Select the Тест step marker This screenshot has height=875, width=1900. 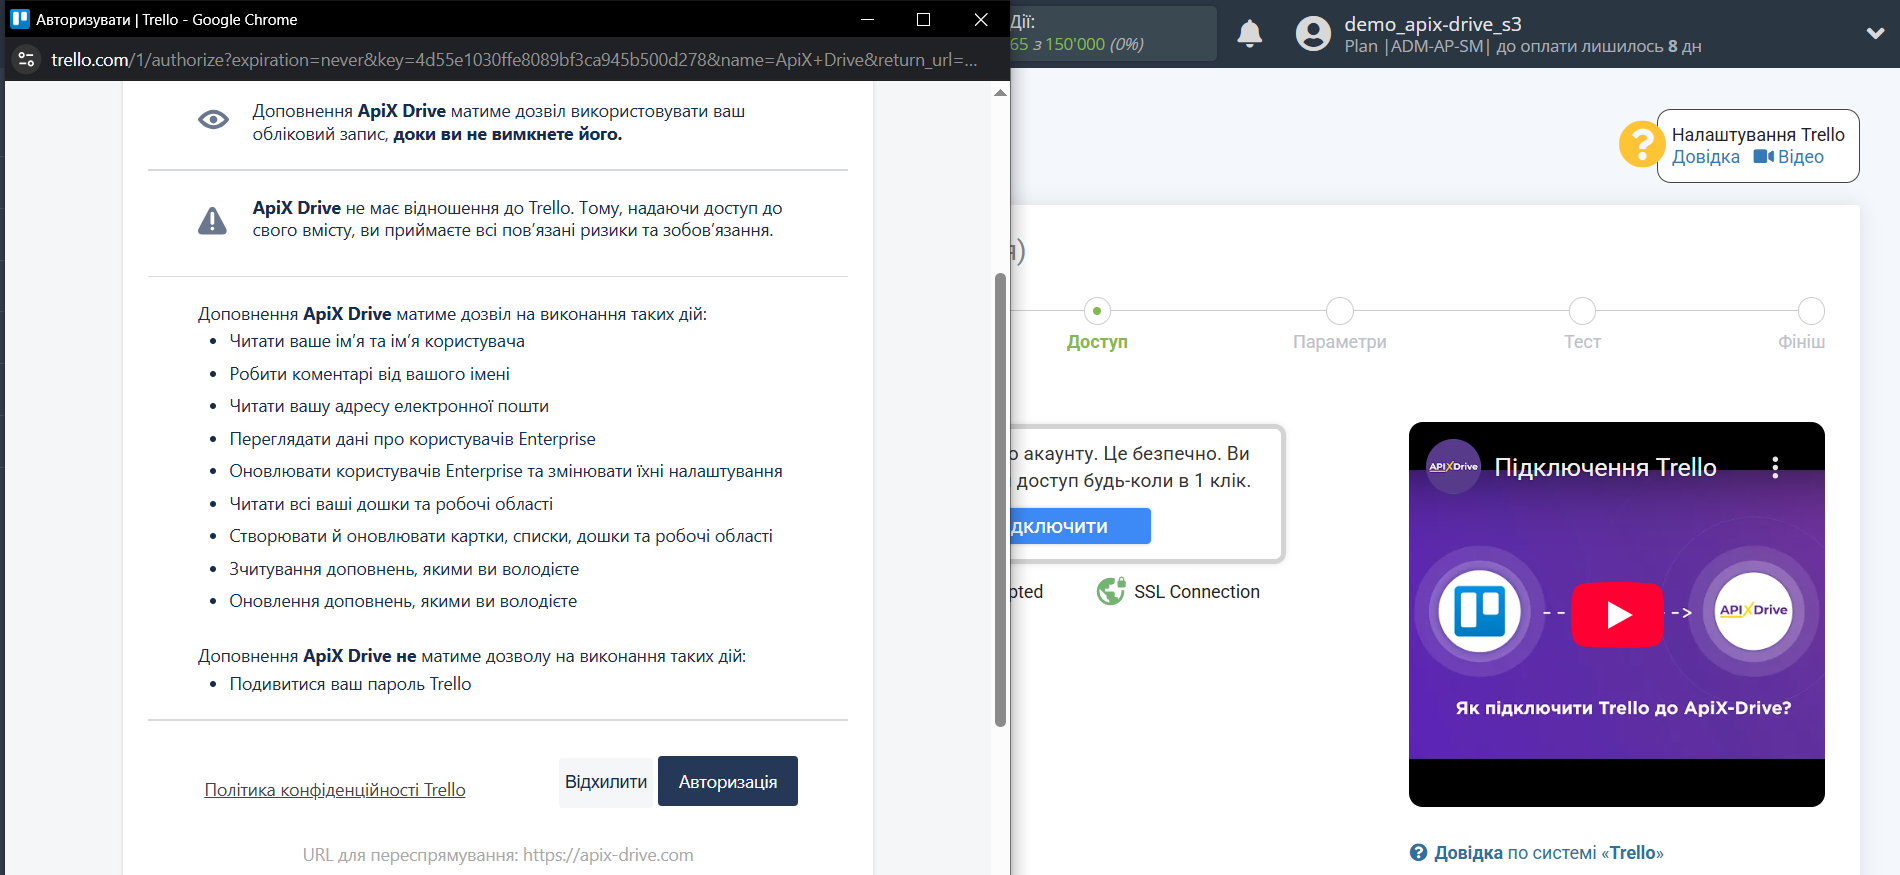click(x=1582, y=311)
